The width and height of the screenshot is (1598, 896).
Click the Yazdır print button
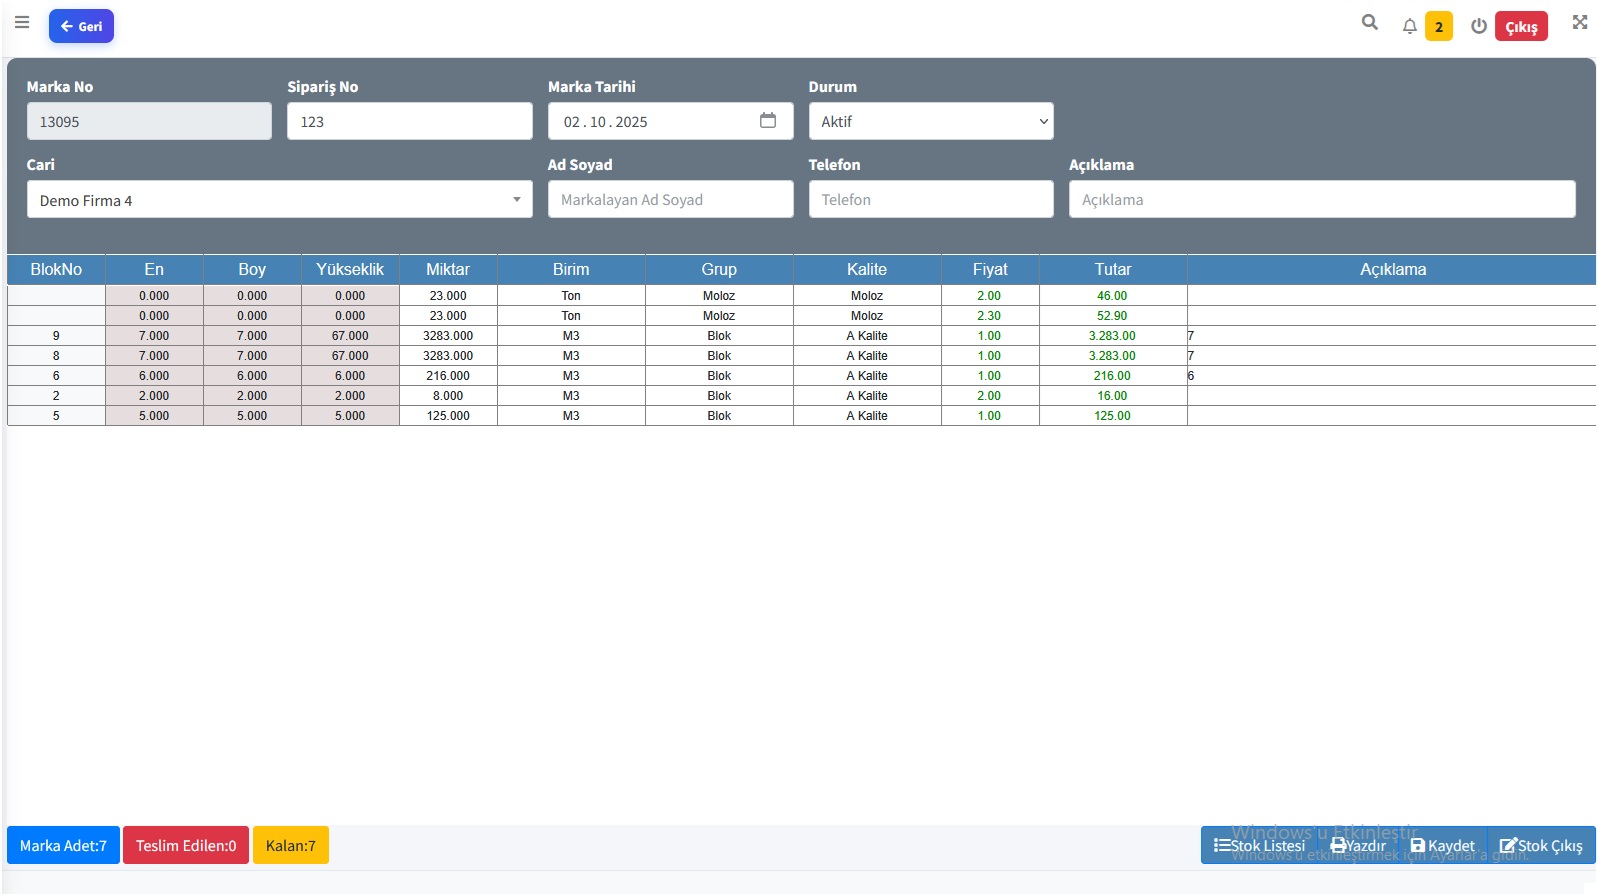click(x=1358, y=845)
